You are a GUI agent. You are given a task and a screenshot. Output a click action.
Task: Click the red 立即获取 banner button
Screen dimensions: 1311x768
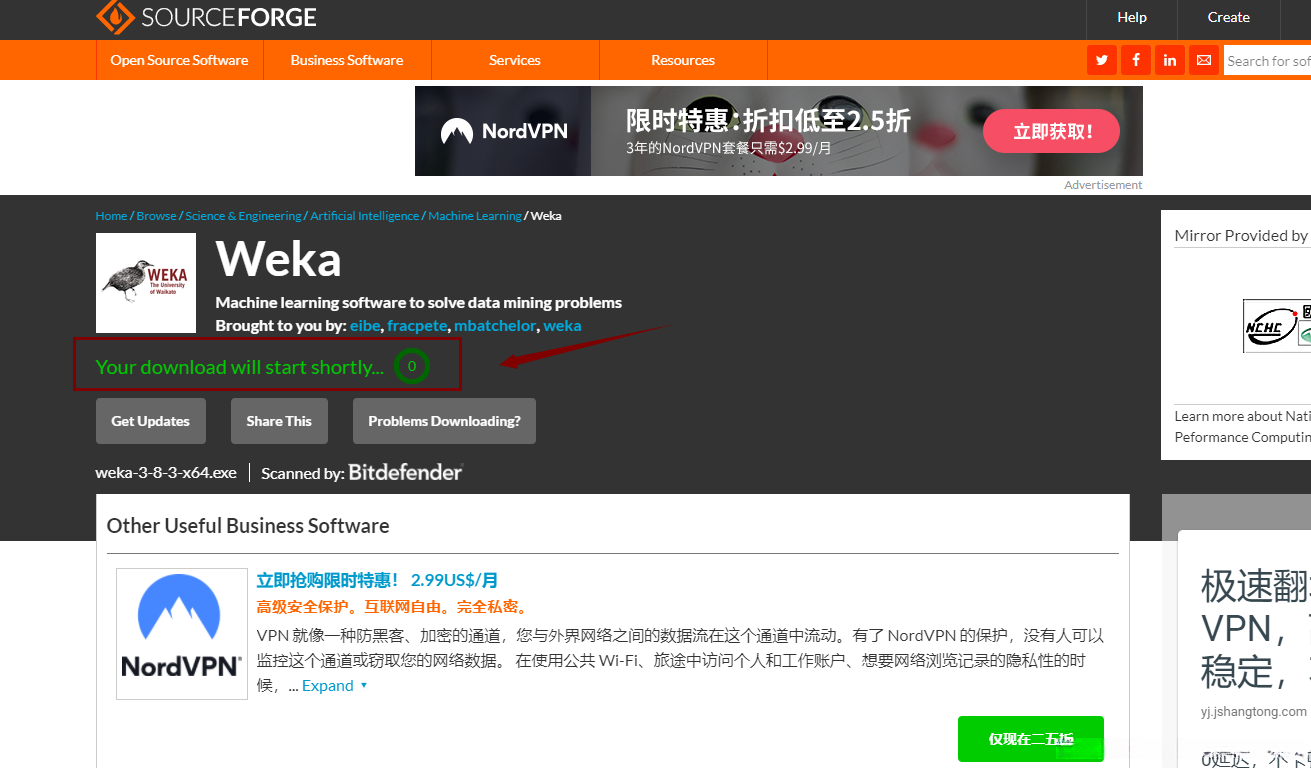[x=1051, y=131]
